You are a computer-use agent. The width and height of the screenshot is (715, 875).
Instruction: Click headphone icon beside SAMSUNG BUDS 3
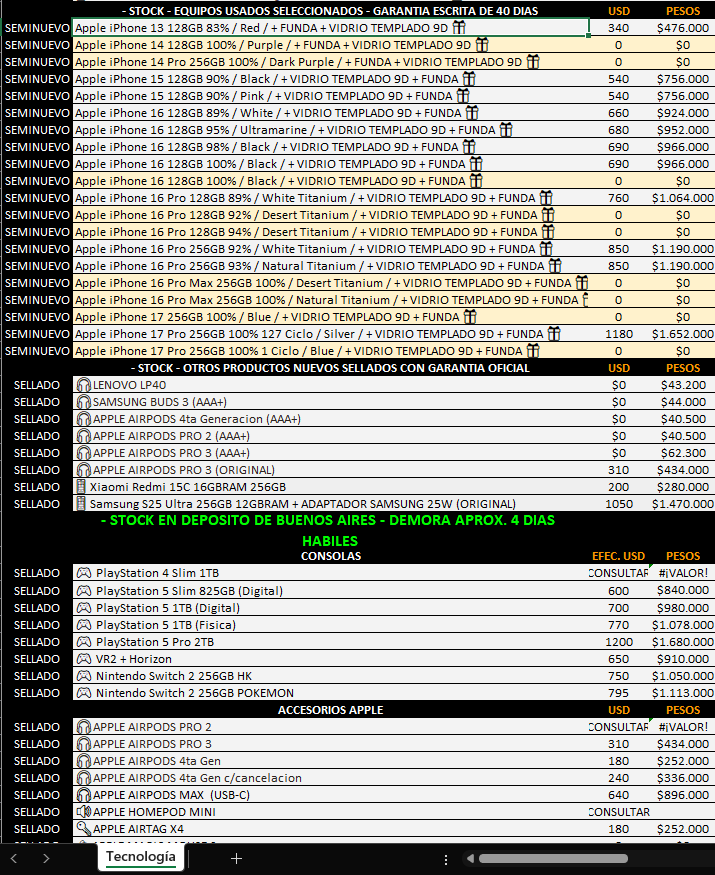pyautogui.click(x=84, y=402)
